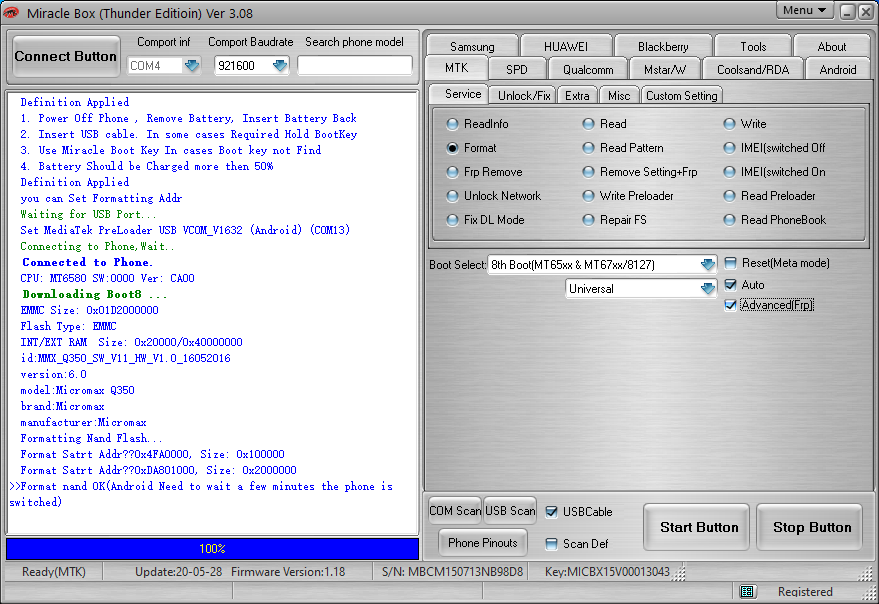Click the status bar grid icon beside Registered
The height and width of the screenshot is (604, 879).
tap(746, 592)
